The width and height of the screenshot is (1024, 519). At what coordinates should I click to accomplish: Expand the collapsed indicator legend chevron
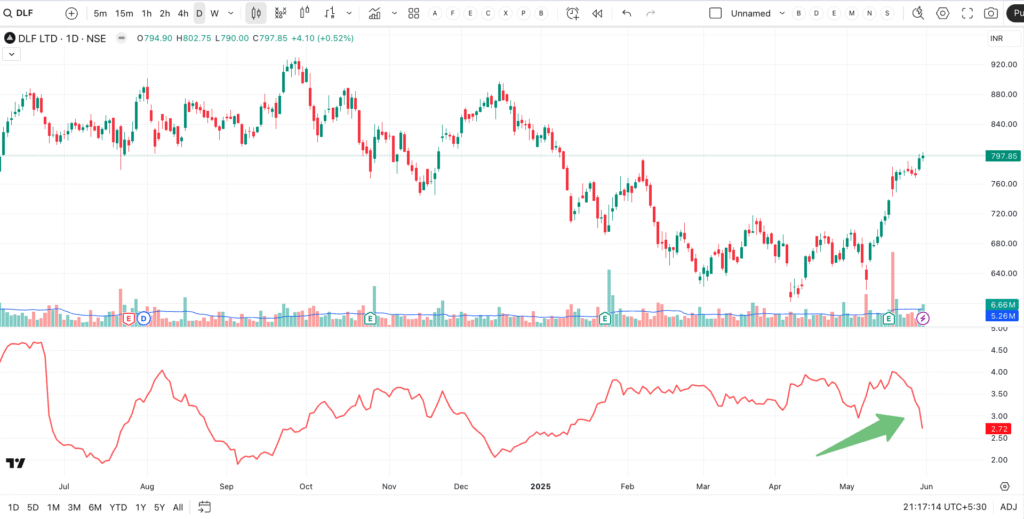[10, 54]
